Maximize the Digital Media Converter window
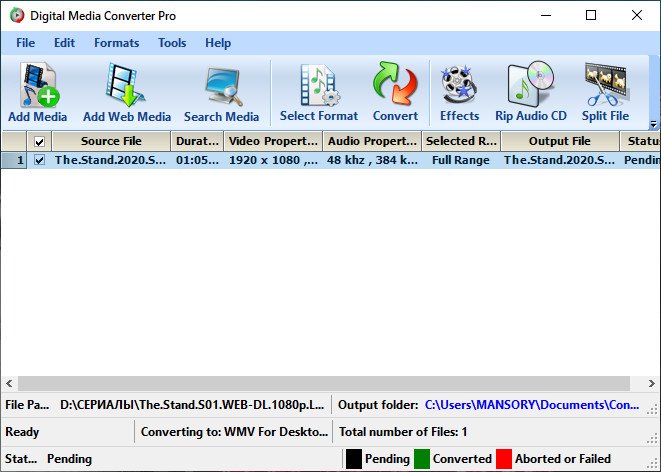Viewport: 661px width, 472px height. click(591, 16)
